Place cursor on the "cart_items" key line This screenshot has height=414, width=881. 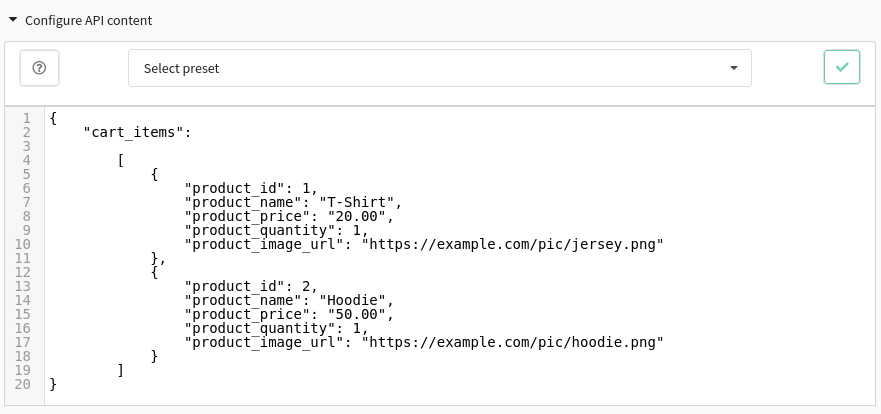pyautogui.click(x=137, y=133)
